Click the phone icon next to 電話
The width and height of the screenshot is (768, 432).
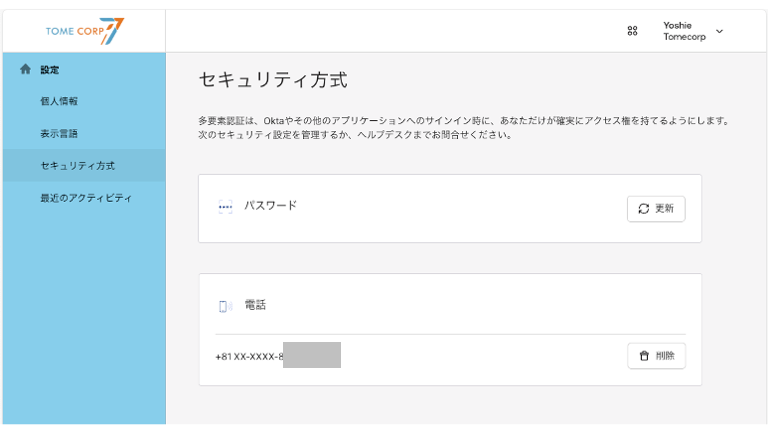pyautogui.click(x=225, y=306)
